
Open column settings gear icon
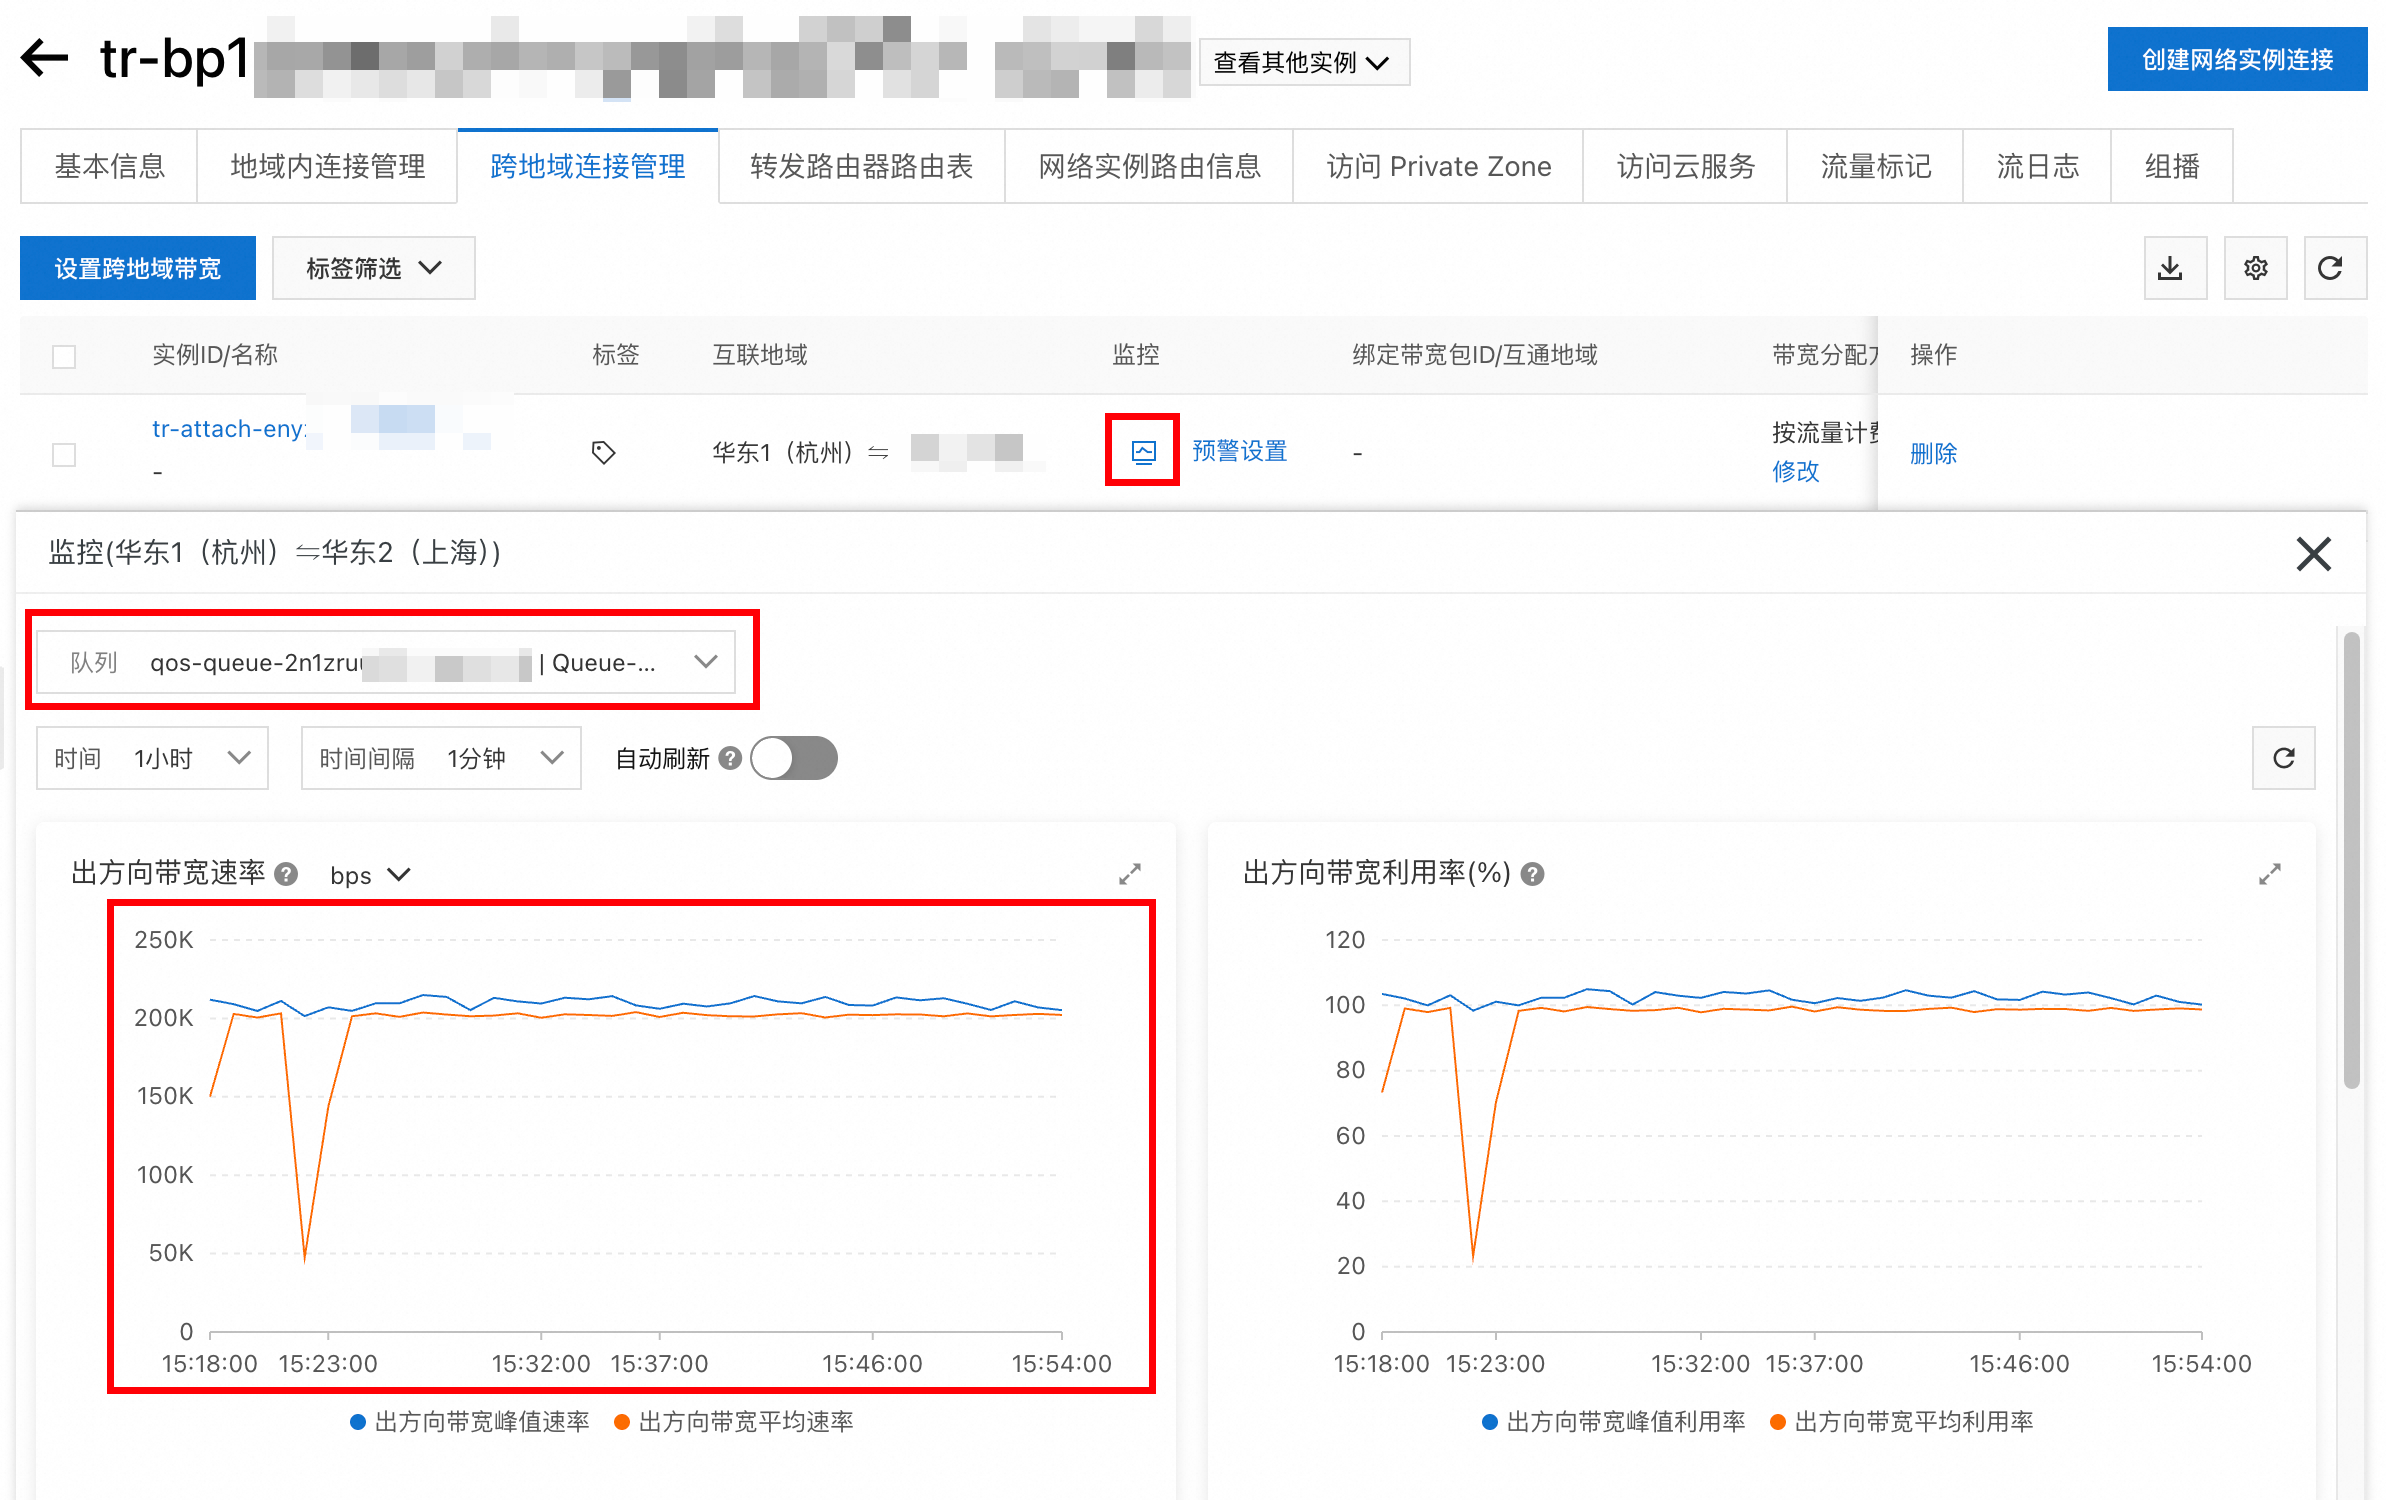(2255, 268)
